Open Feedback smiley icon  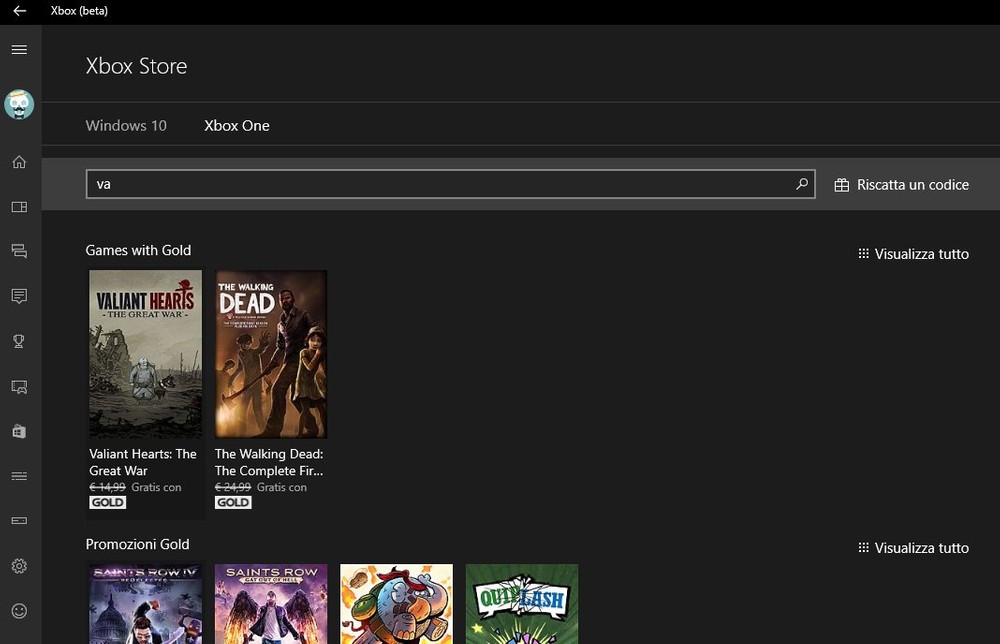pos(19,611)
